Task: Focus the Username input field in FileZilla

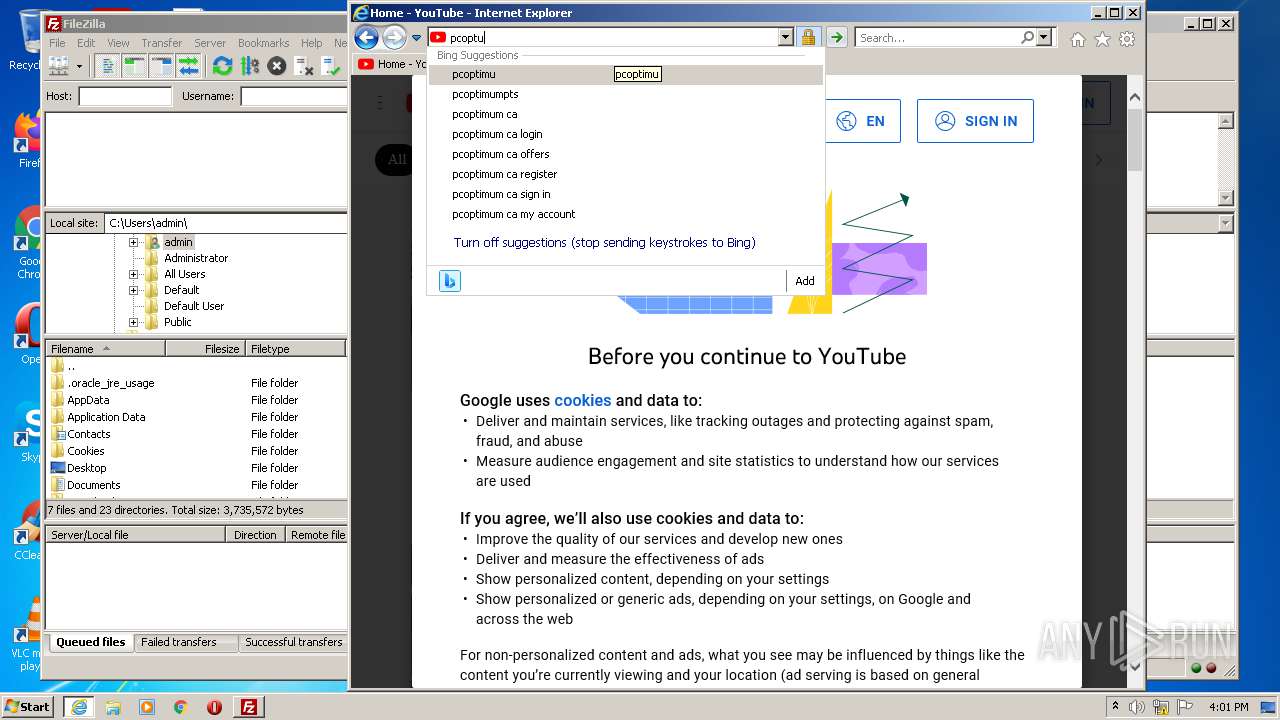Action: click(294, 96)
